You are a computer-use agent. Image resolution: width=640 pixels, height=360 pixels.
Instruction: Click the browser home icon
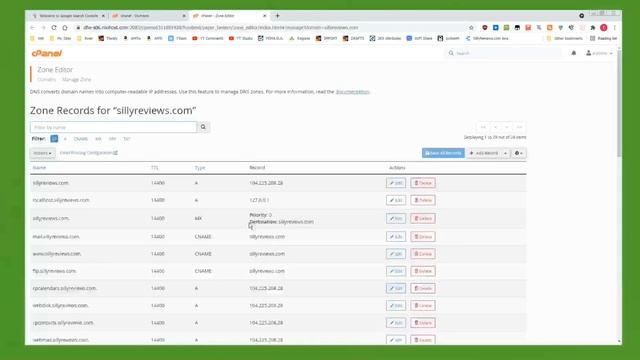pos(65,27)
